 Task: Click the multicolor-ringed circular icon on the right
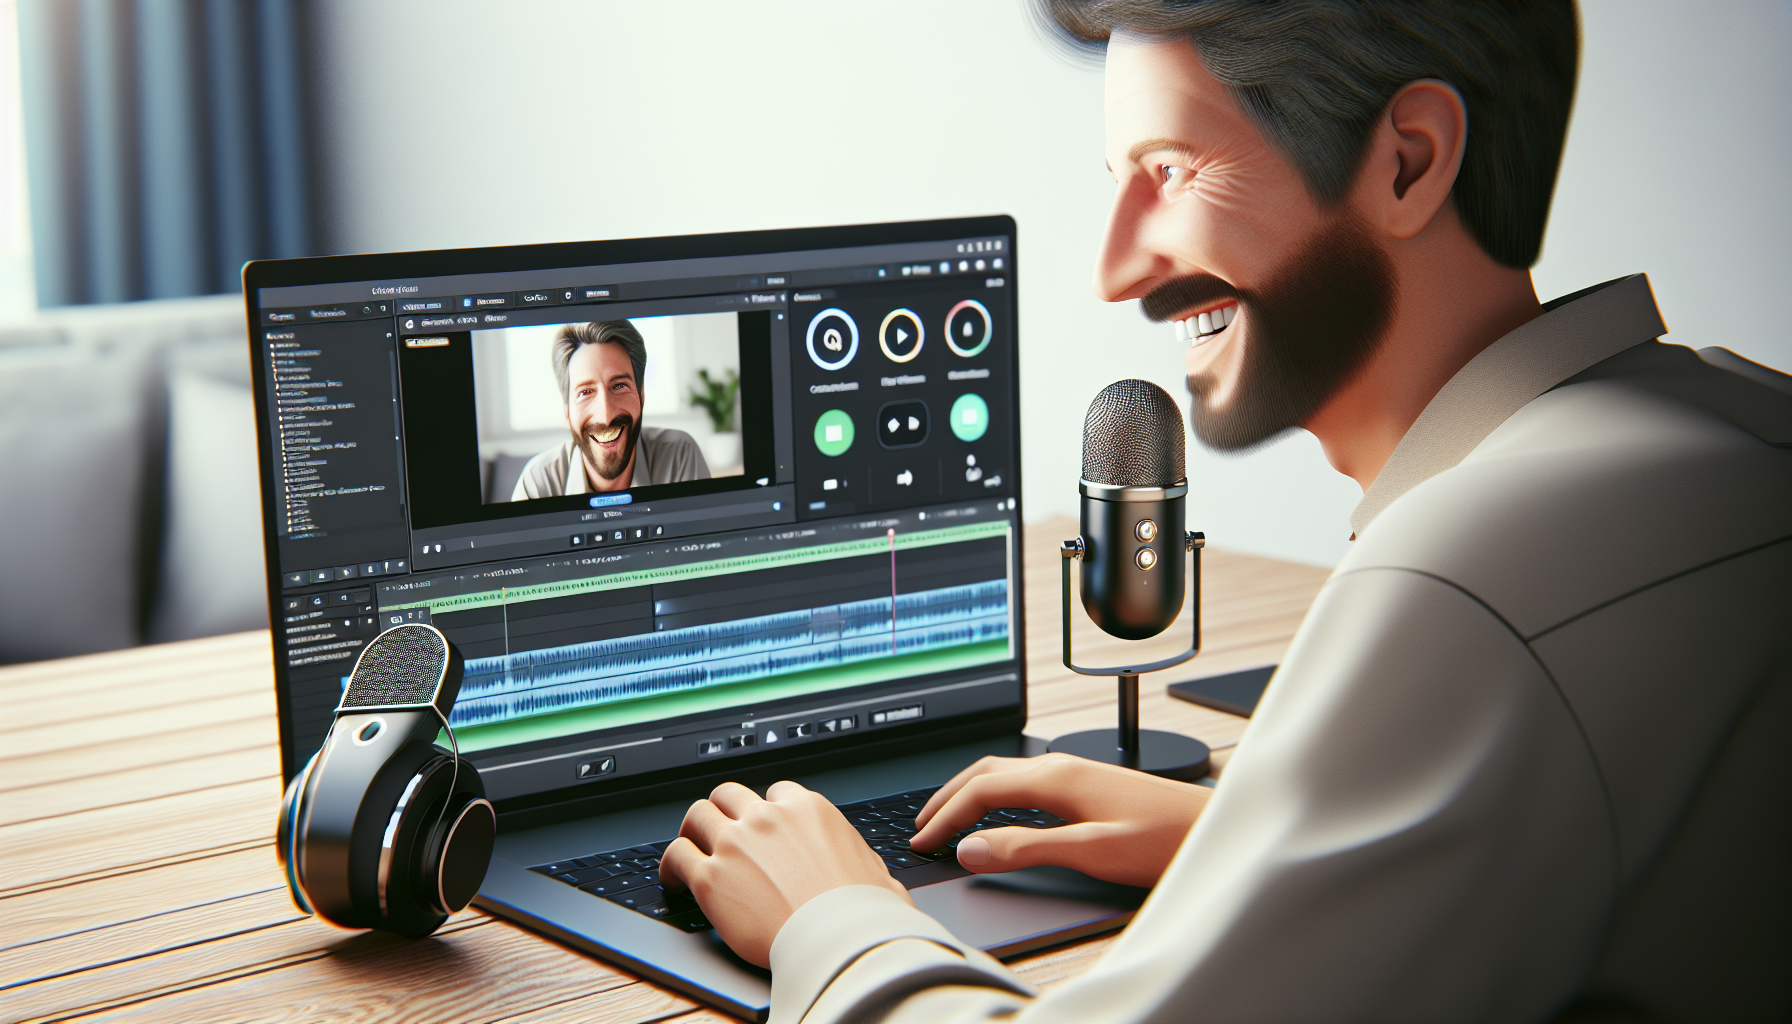[968, 329]
